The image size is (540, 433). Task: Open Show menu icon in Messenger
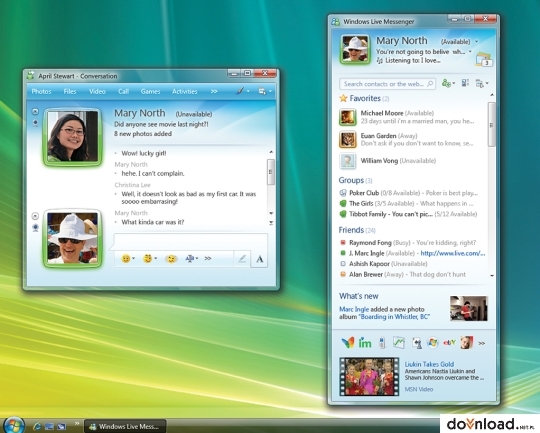tap(480, 83)
